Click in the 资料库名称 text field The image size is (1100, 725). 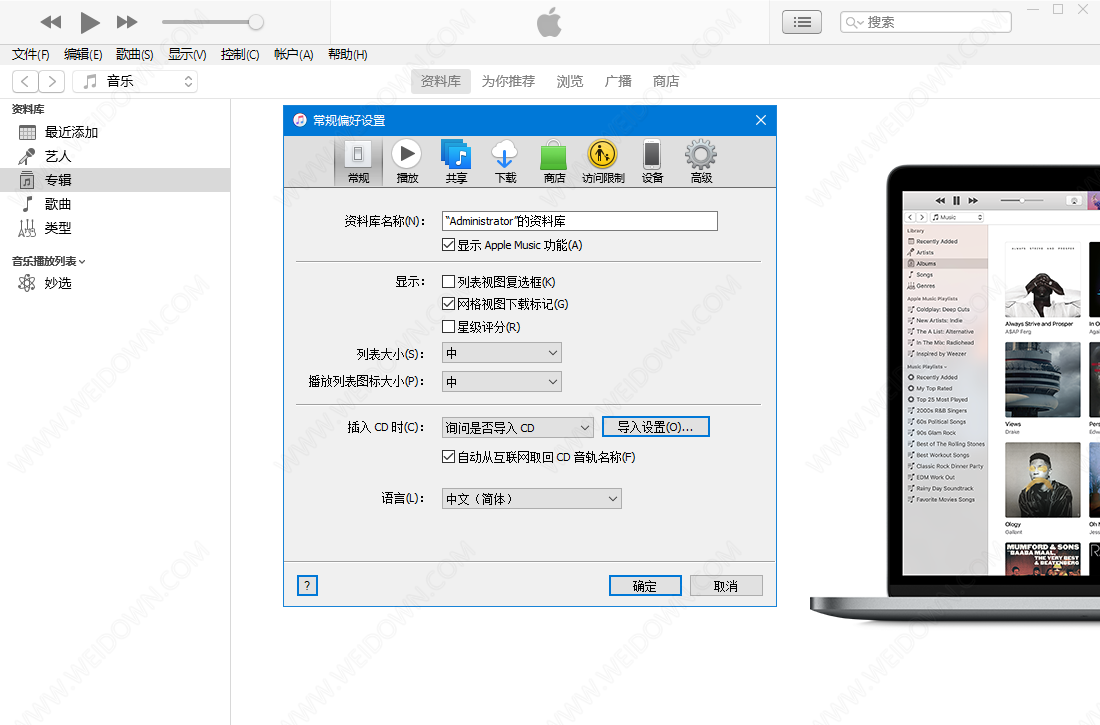pos(579,221)
